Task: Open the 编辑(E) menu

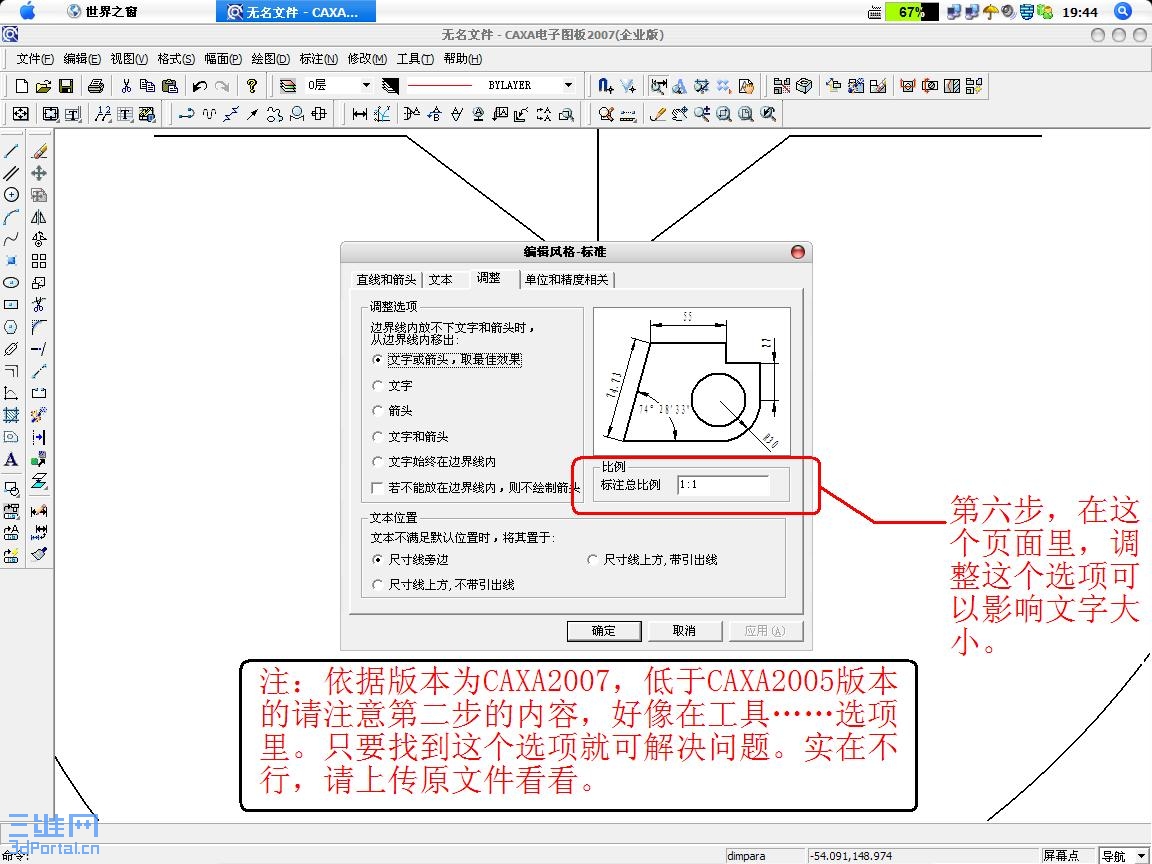Action: coord(82,59)
